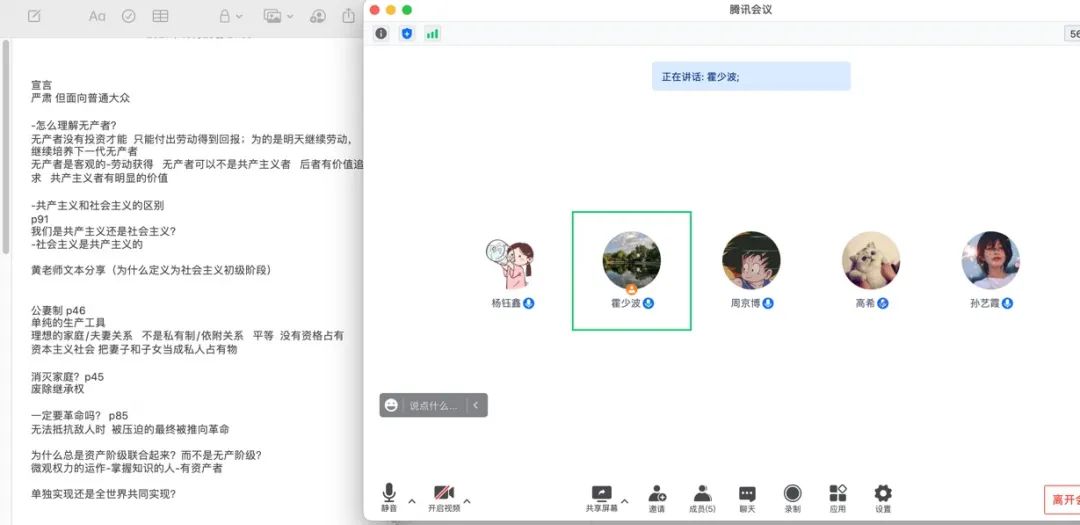Open meeting 设置 settings gear
Screen dimensions: 1080x525
(883, 497)
